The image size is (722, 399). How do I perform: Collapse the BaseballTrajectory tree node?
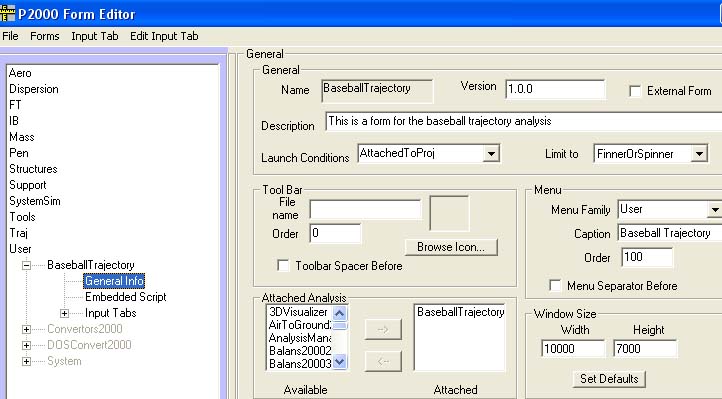pos(26,265)
